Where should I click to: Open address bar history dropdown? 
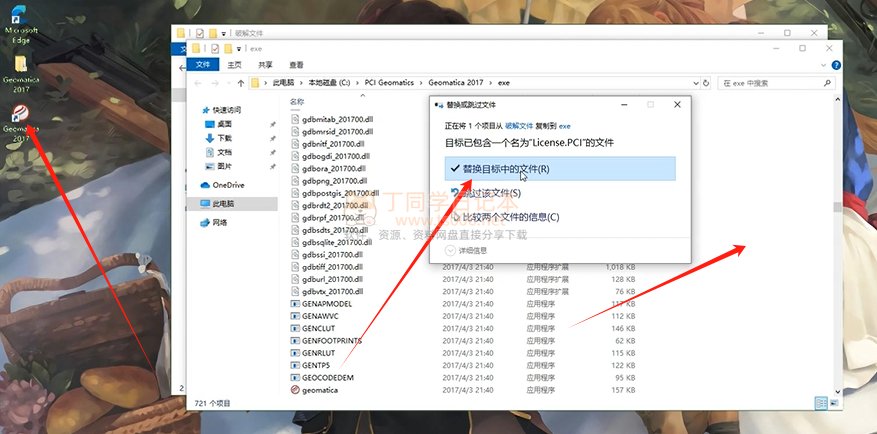(686, 82)
